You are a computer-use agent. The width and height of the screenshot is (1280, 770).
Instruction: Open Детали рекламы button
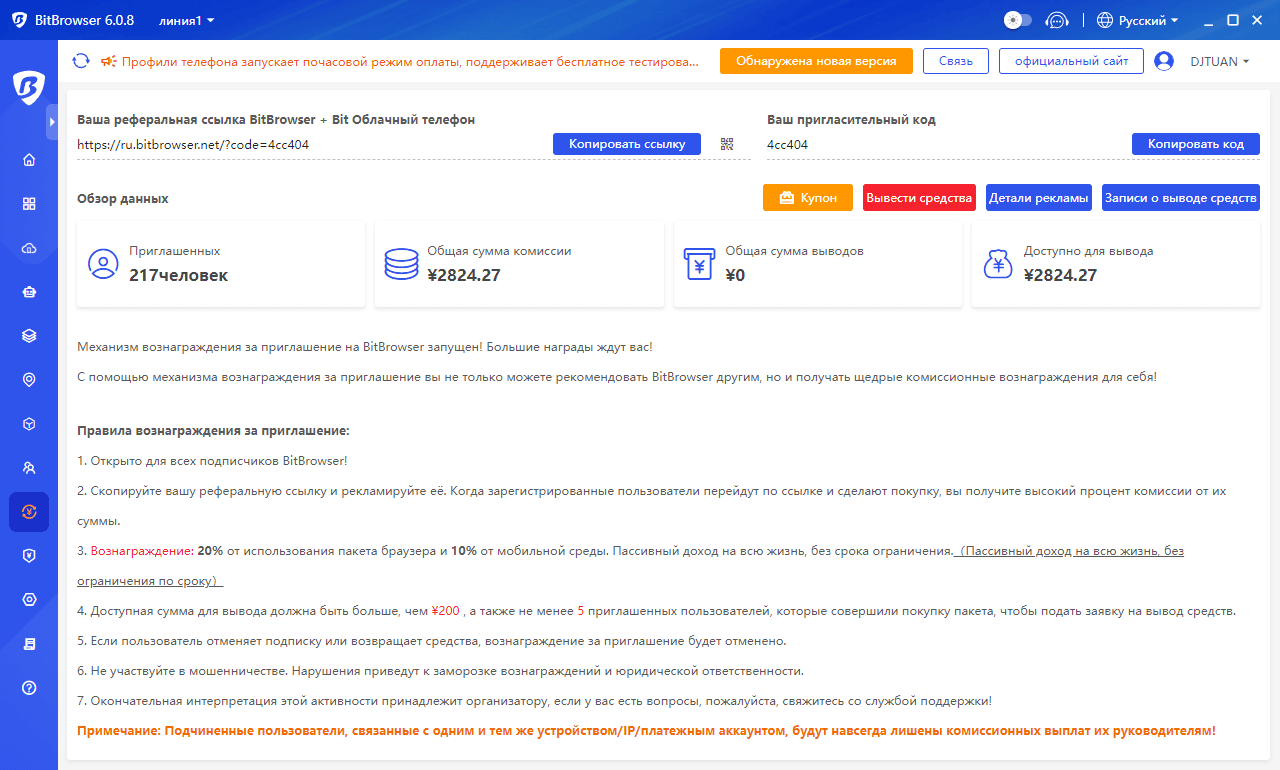point(1039,198)
